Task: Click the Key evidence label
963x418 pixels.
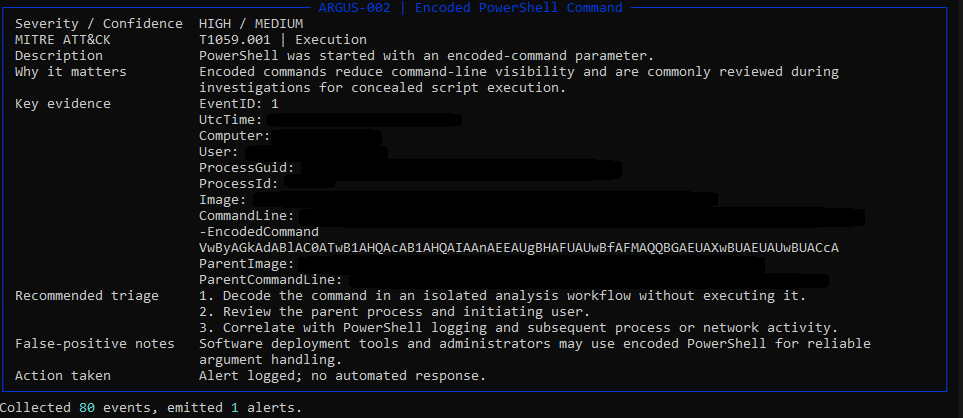Action: pyautogui.click(x=63, y=104)
